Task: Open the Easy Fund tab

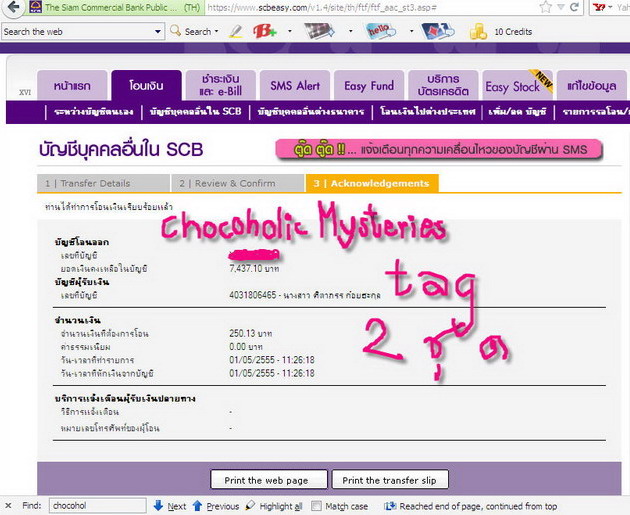Action: tap(369, 85)
